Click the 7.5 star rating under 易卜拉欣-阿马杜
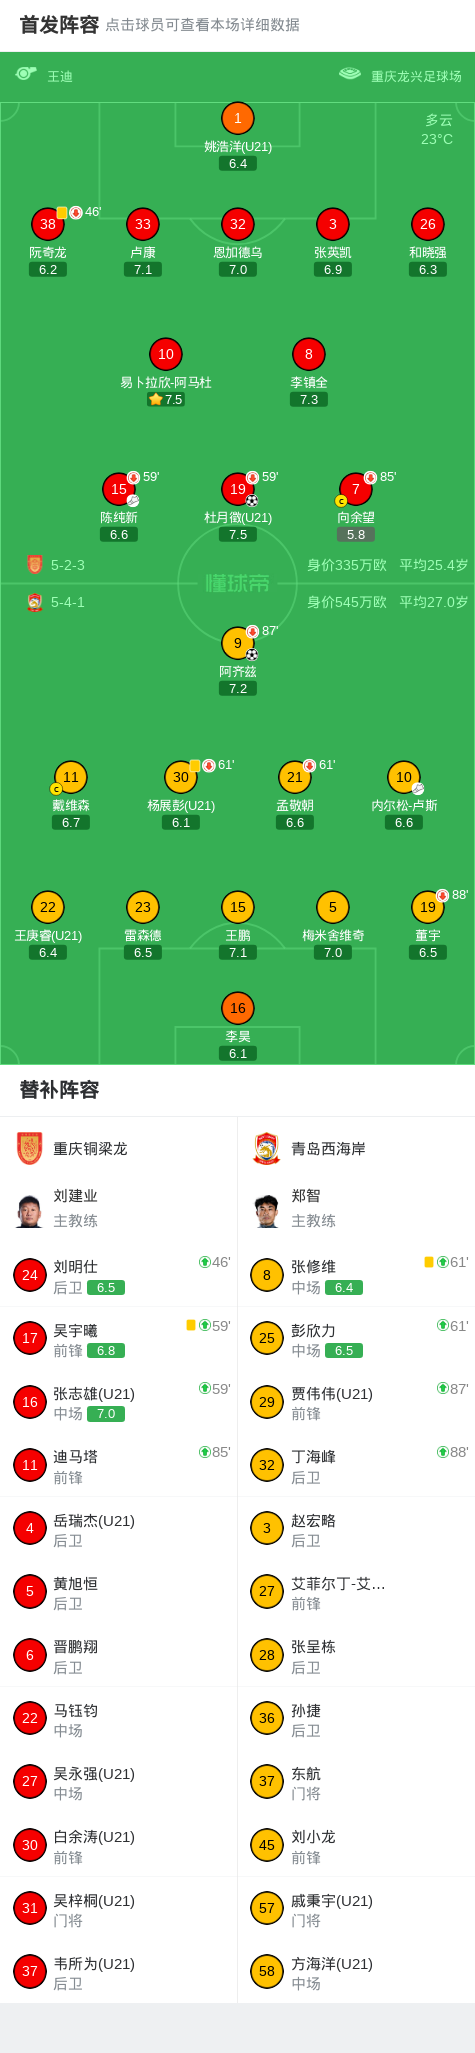The width and height of the screenshot is (475, 2053). pos(166,399)
